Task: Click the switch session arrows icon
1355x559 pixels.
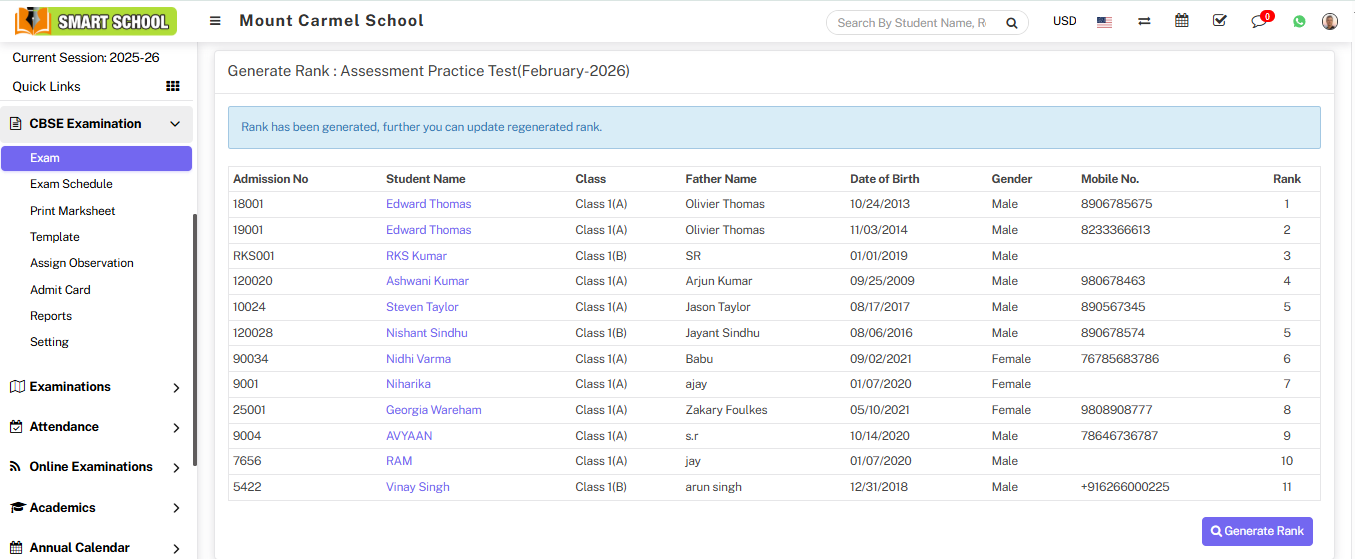Action: (1144, 21)
